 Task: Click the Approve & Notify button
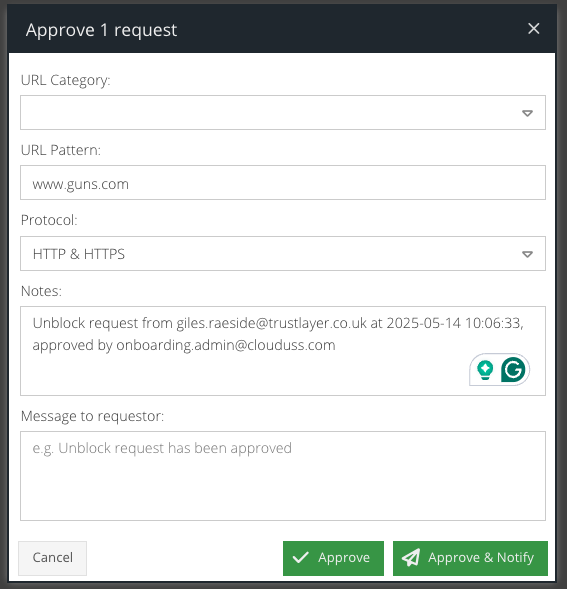tap(470, 558)
